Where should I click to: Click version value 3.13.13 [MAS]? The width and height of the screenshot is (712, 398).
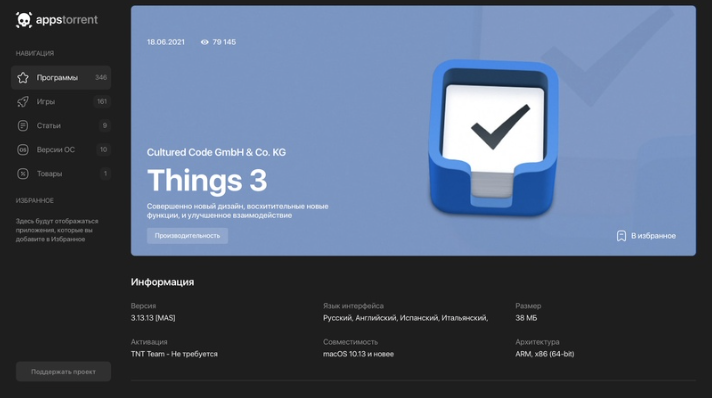pos(153,318)
